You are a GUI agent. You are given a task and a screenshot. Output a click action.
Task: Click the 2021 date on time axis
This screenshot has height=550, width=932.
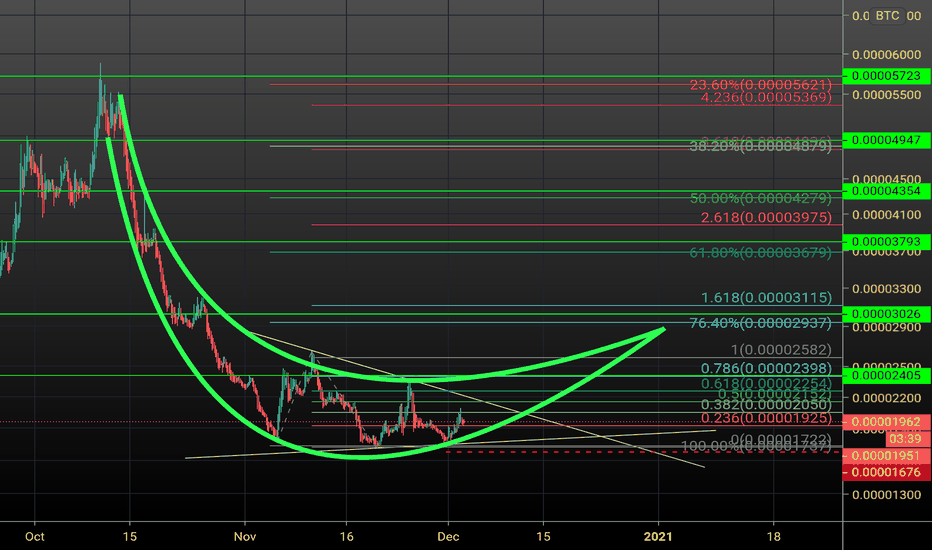pyautogui.click(x=659, y=536)
